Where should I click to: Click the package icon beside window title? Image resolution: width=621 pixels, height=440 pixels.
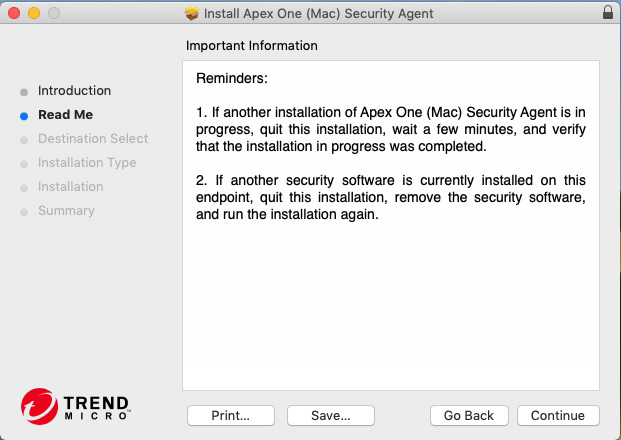click(x=192, y=14)
